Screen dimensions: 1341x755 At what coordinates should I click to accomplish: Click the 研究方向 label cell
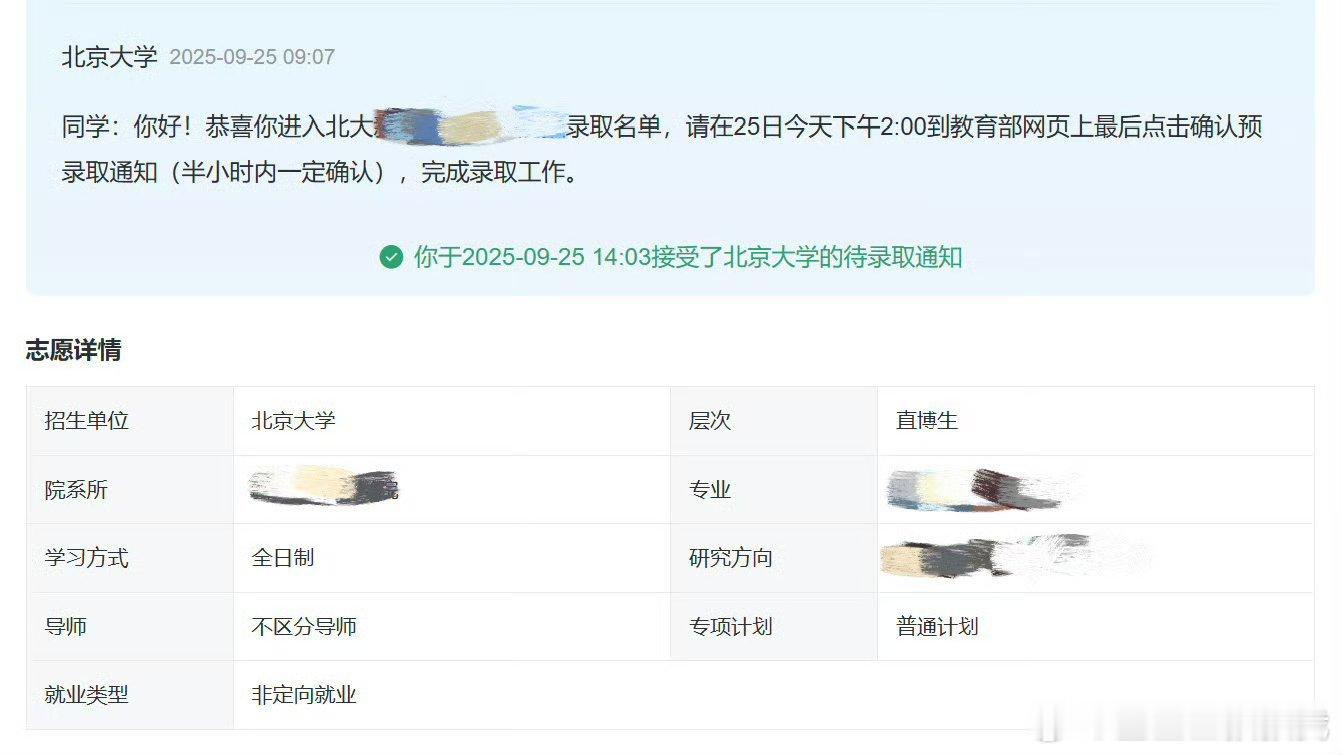(774, 558)
